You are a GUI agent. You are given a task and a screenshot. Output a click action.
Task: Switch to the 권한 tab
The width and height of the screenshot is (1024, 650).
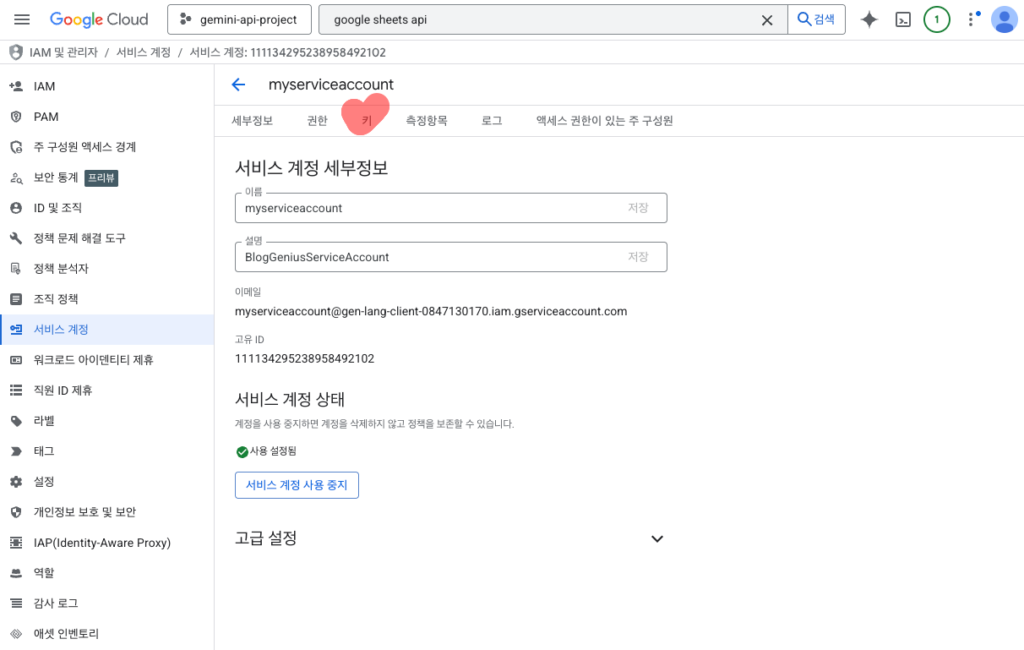click(317, 121)
